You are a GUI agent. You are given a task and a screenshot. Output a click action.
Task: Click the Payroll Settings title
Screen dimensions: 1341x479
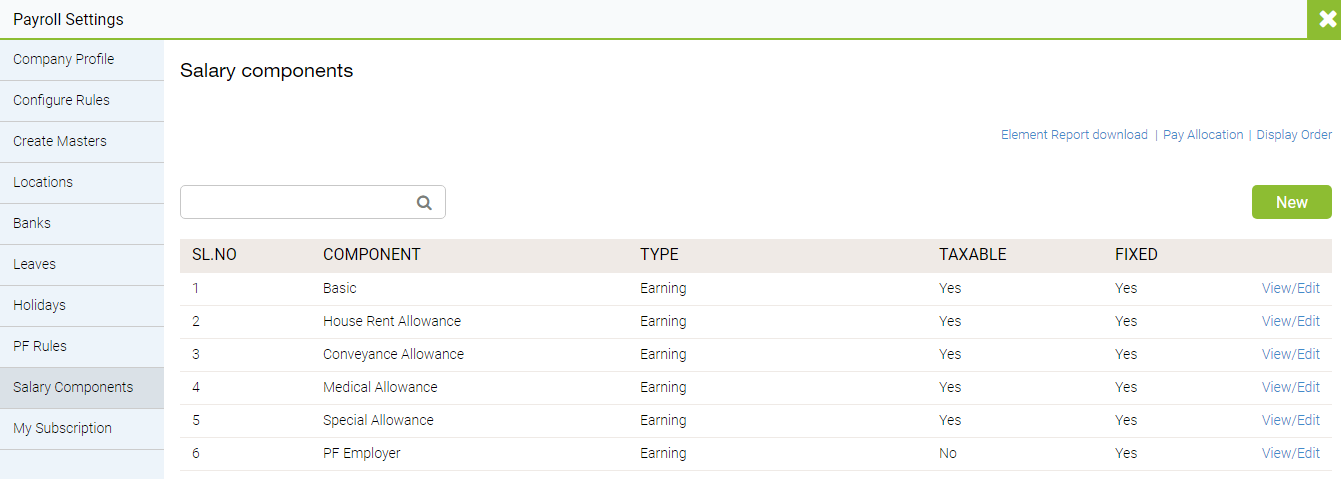(x=68, y=20)
